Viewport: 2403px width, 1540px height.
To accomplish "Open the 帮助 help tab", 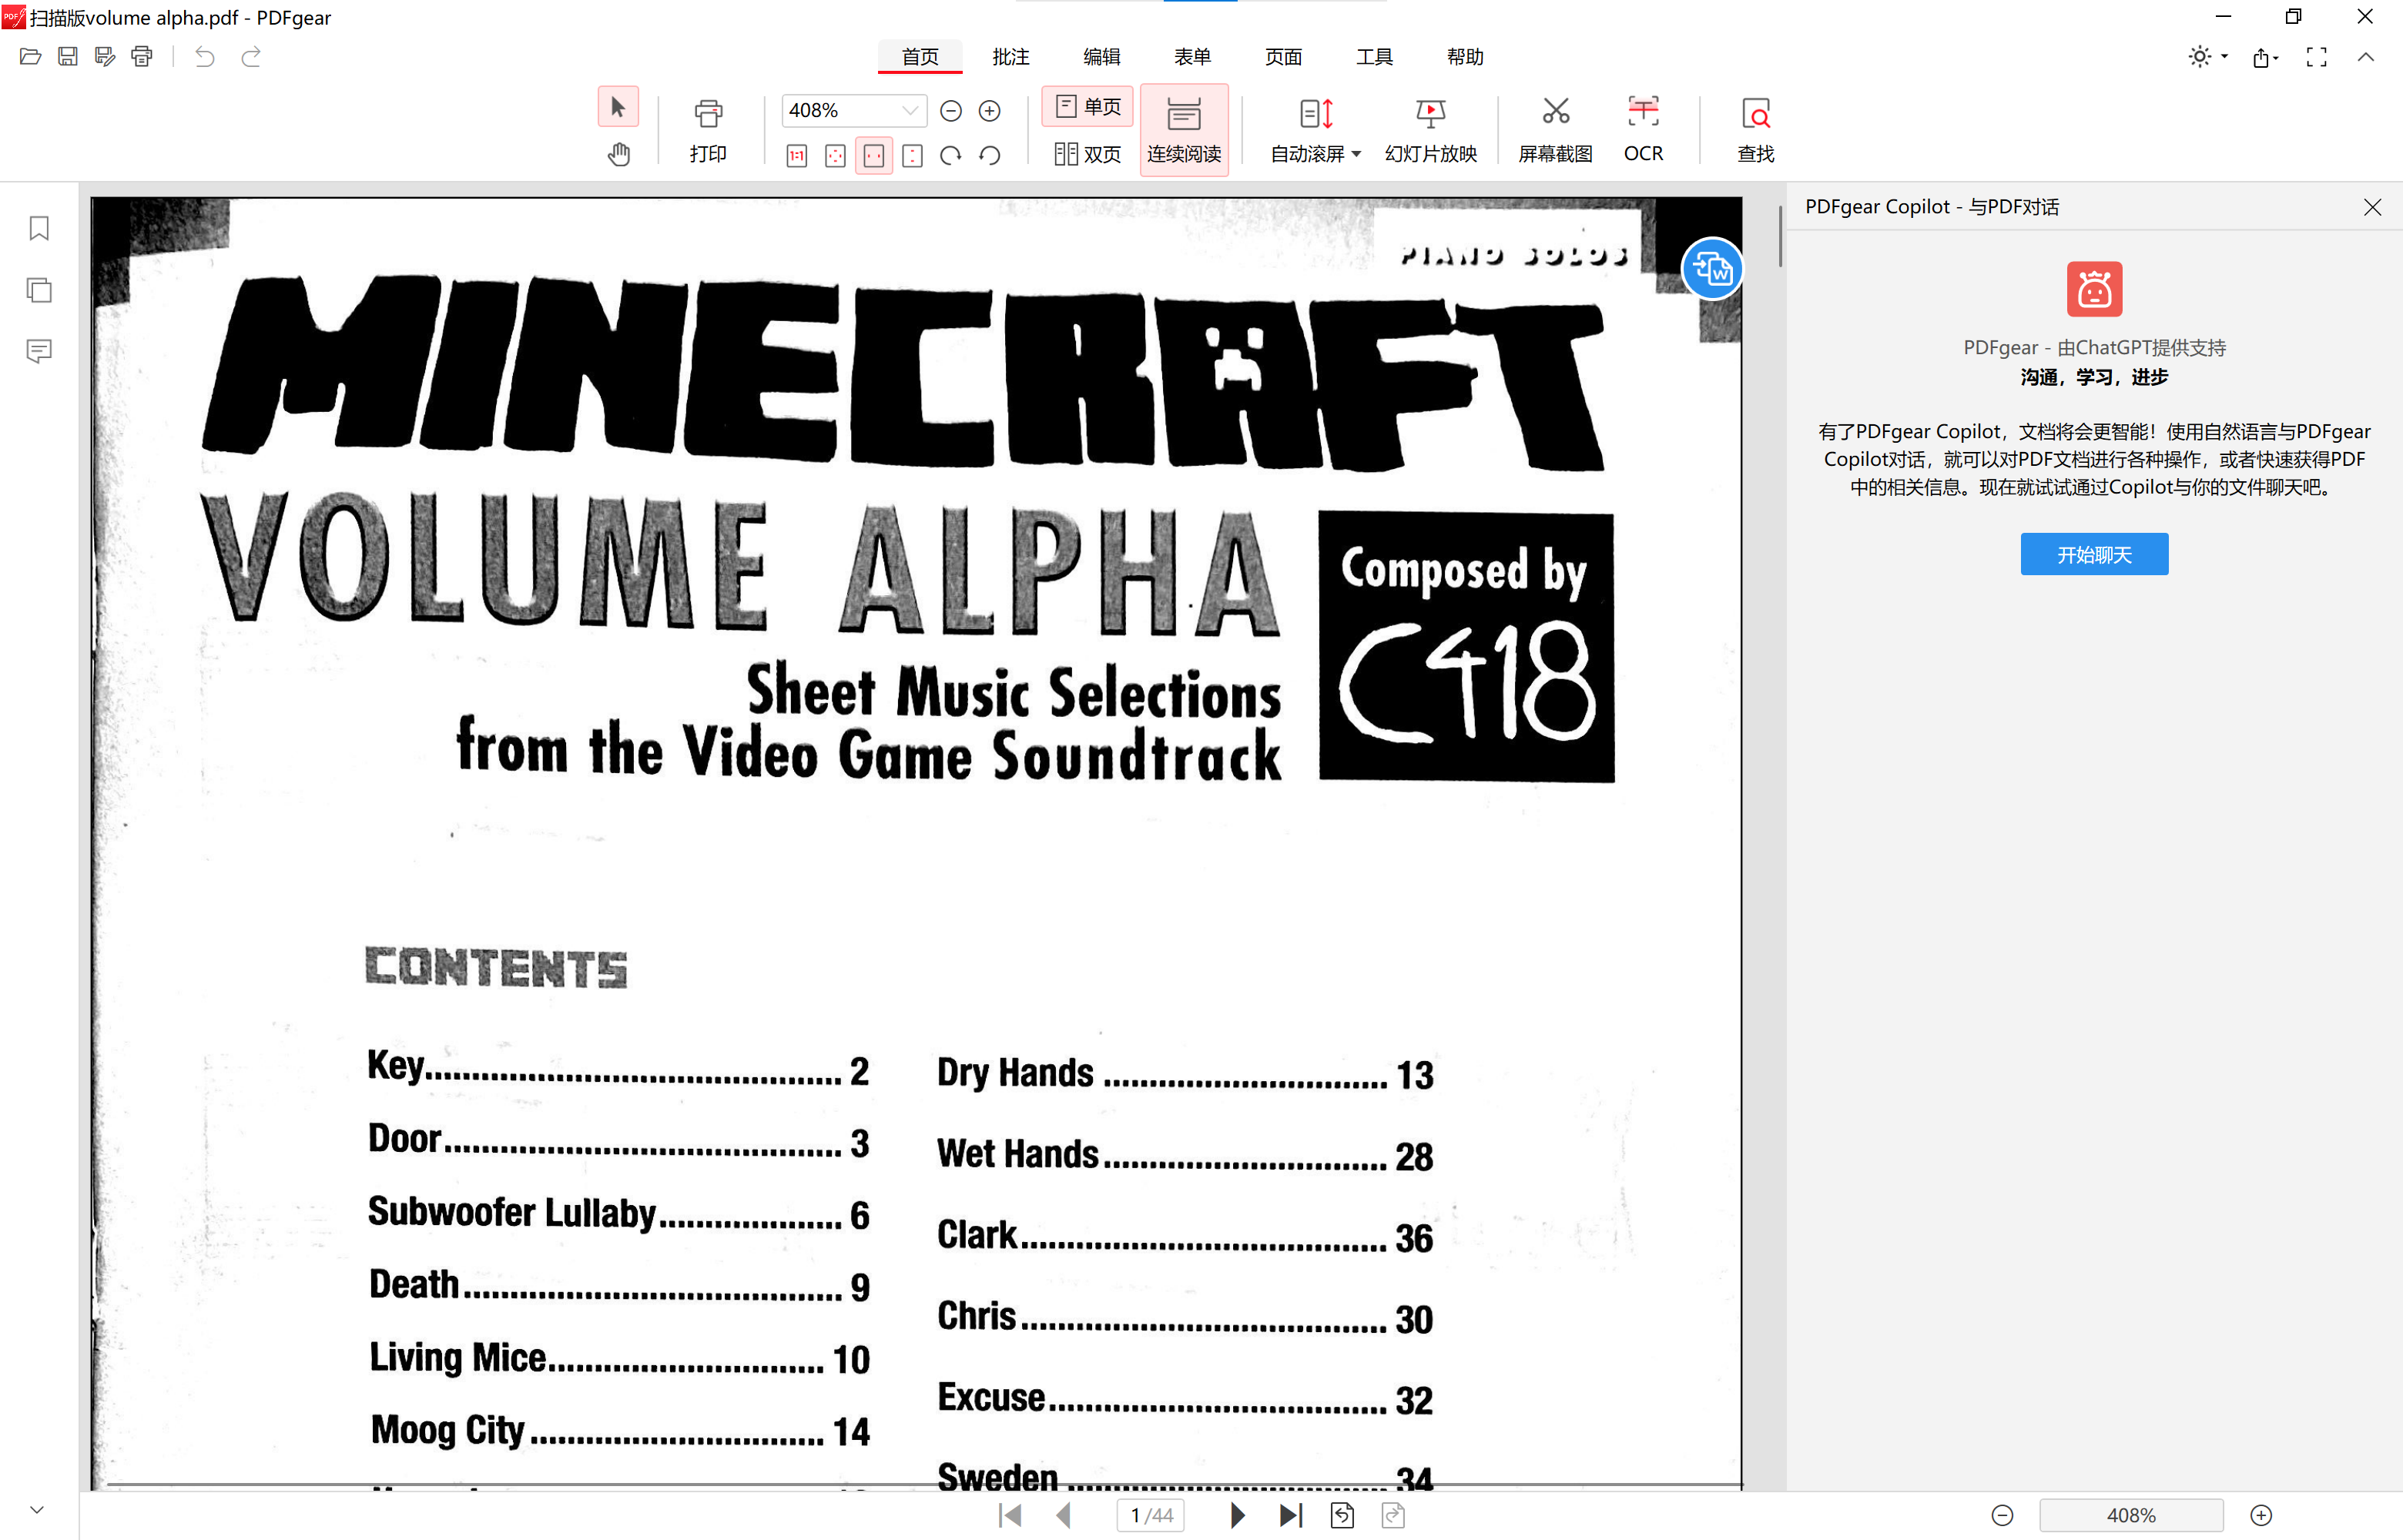I will tap(1466, 57).
